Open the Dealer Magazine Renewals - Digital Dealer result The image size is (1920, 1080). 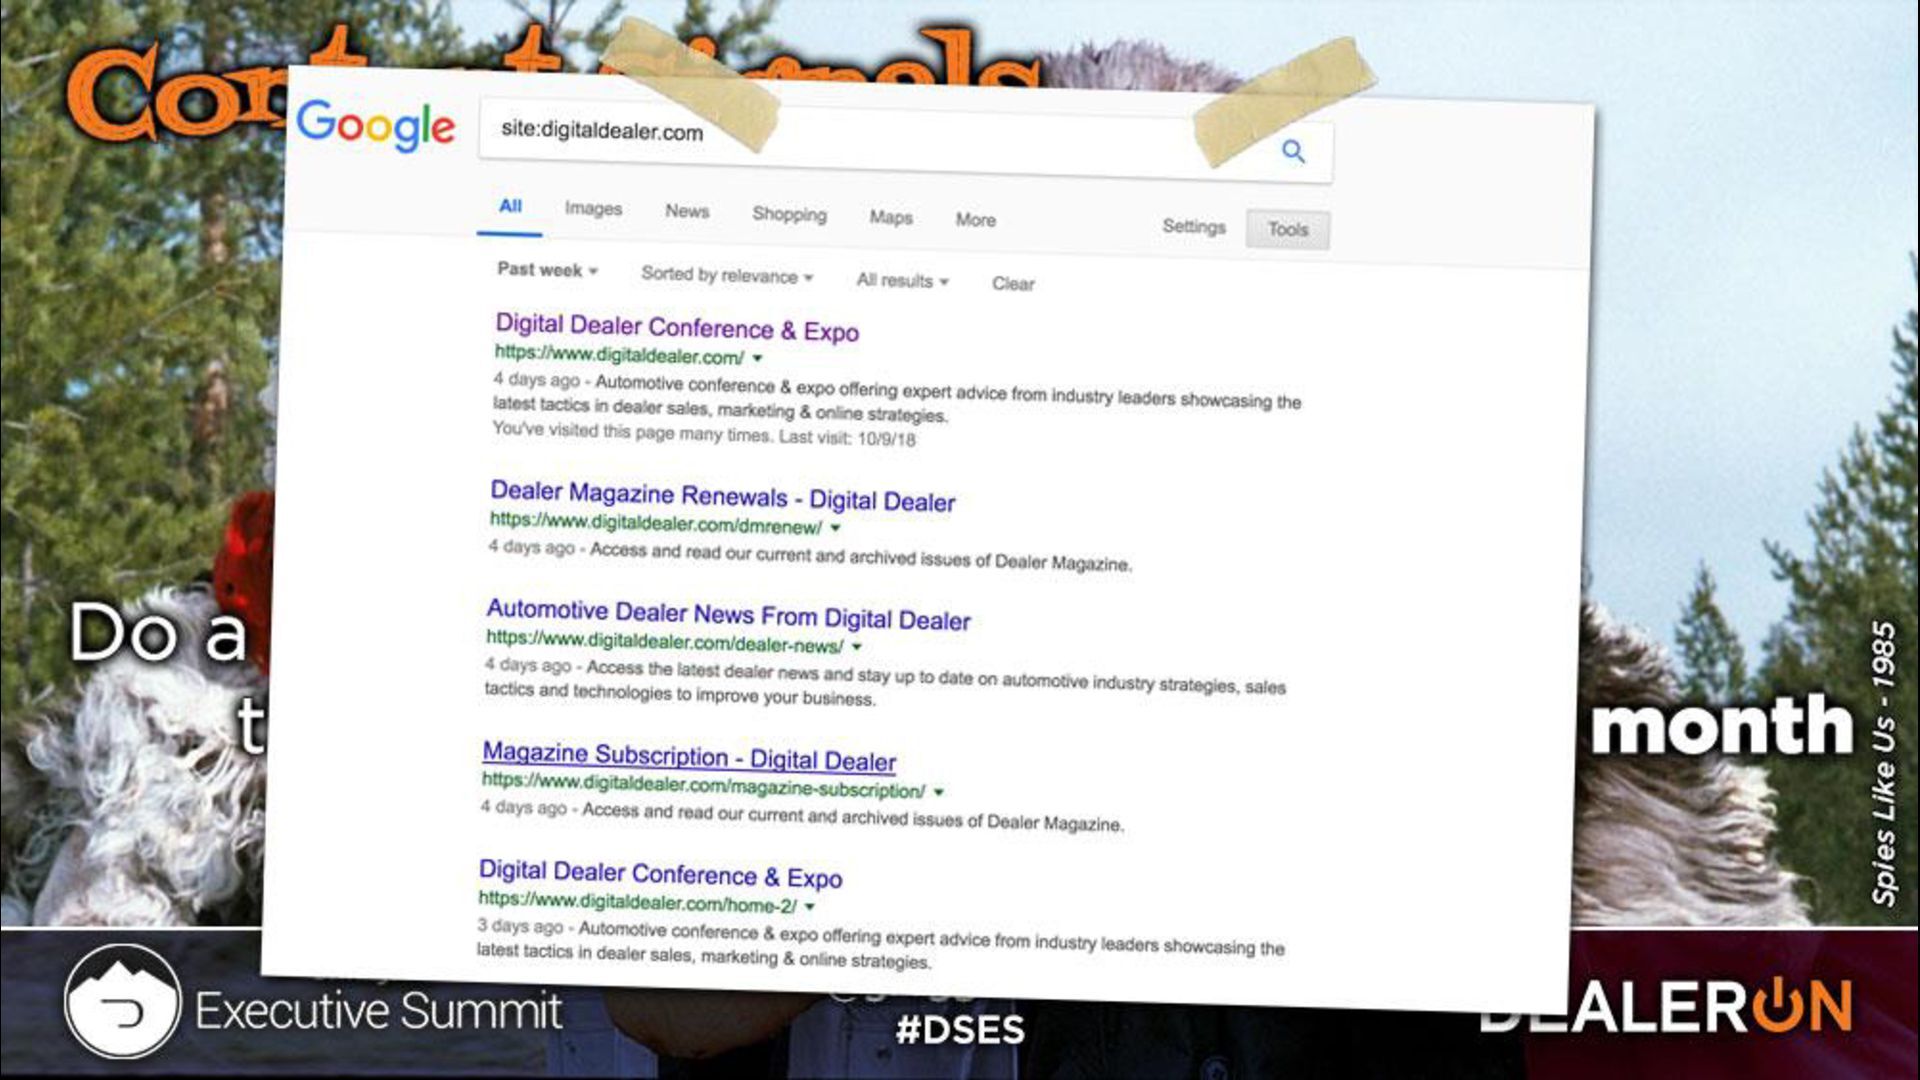723,496
